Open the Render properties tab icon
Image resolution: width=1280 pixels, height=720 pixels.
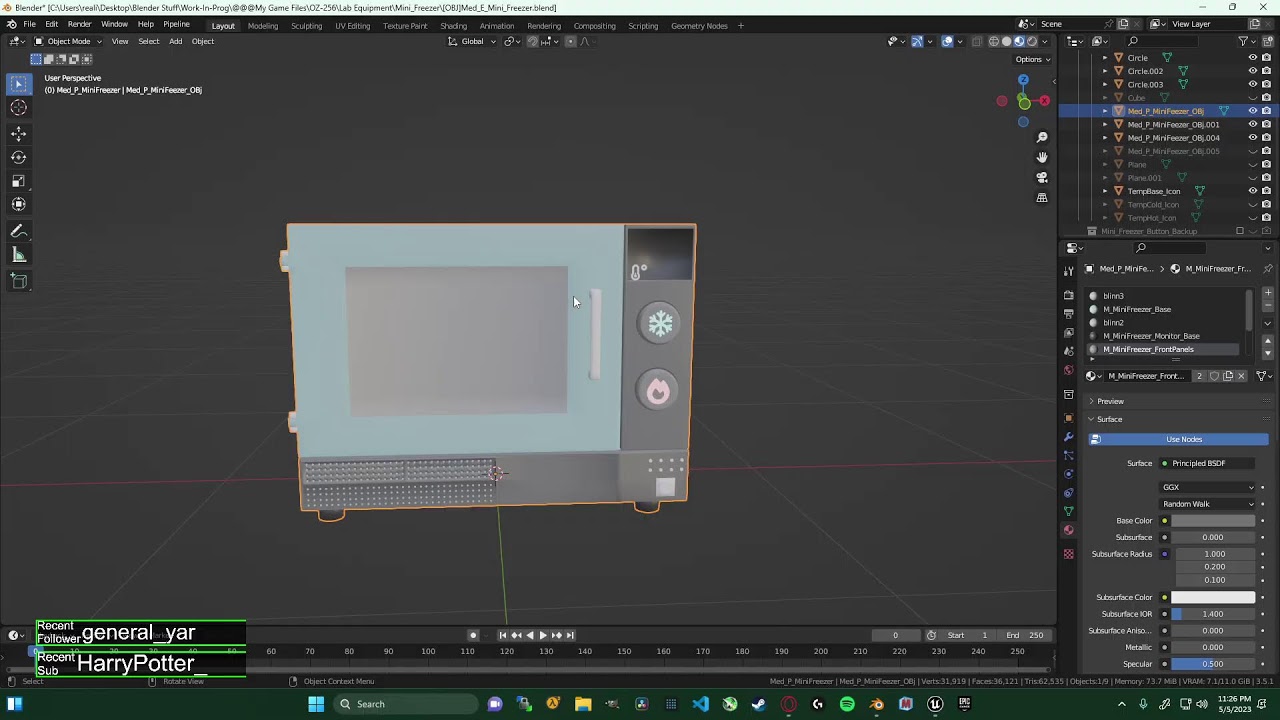pyautogui.click(x=1068, y=295)
